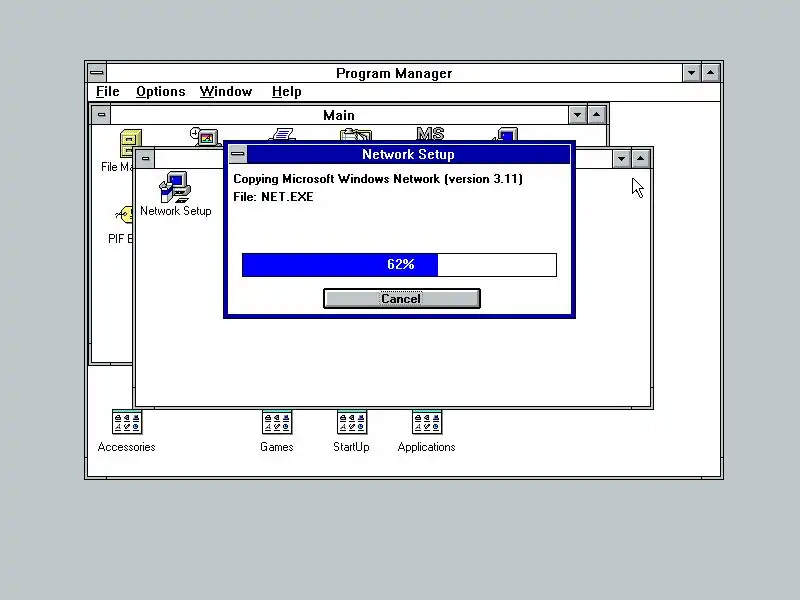
Task: Open the File menu in Program Manager
Action: click(x=108, y=92)
